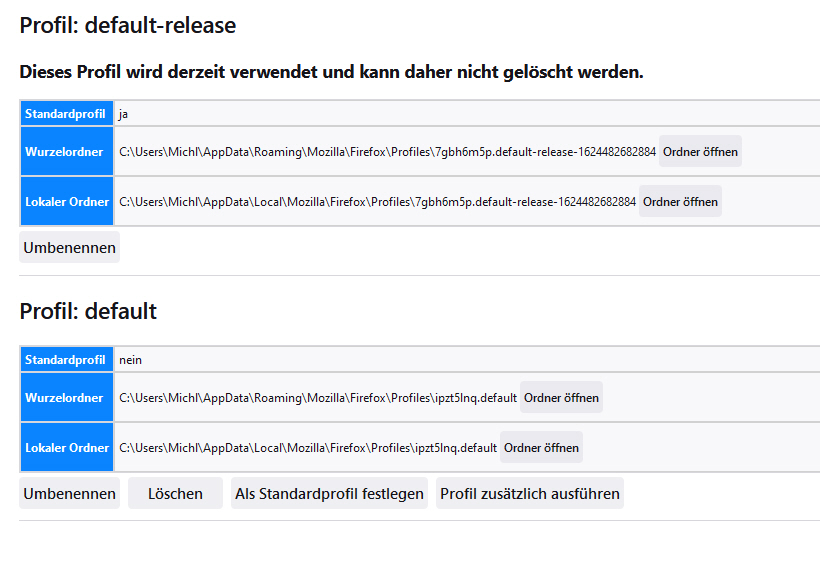Click the 'Profil: default' heading
This screenshot has width=820, height=578.
point(88,311)
